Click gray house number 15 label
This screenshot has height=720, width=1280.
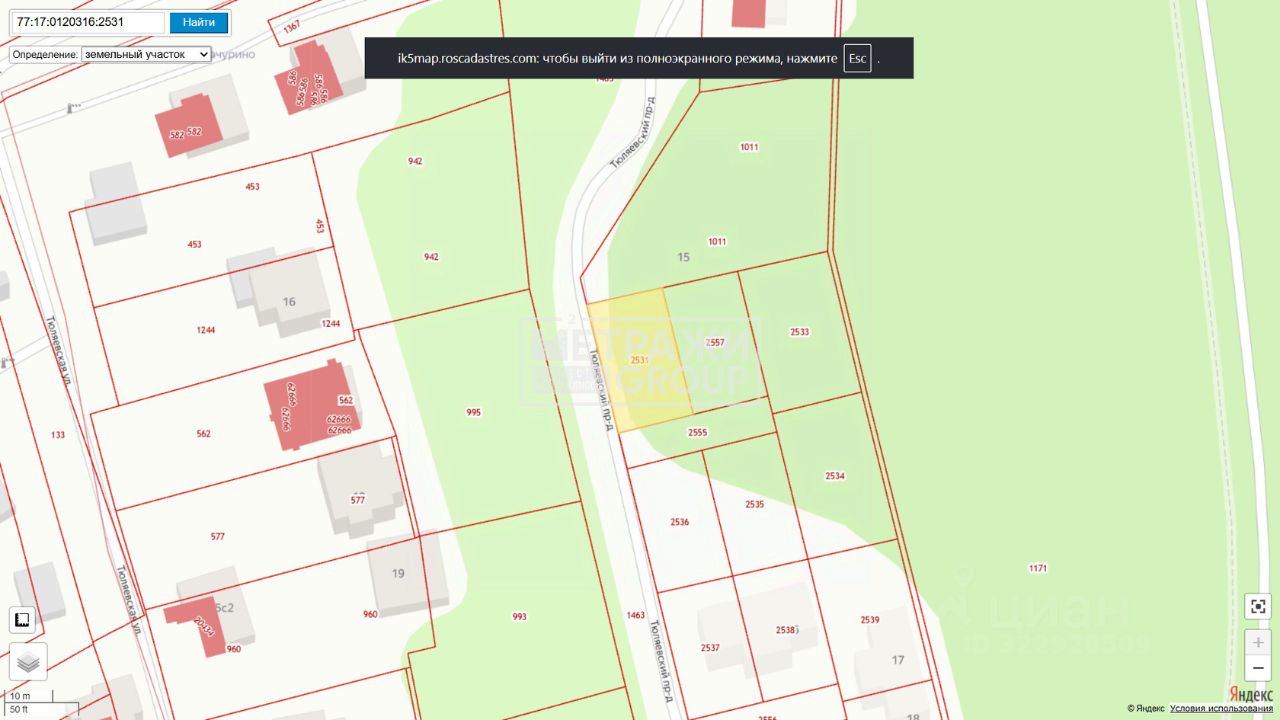pyautogui.click(x=684, y=257)
